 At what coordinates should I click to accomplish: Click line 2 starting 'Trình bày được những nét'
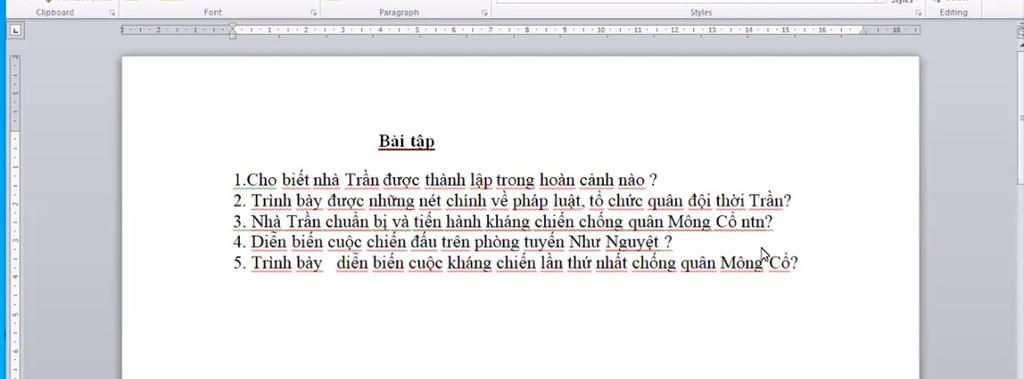pos(513,201)
